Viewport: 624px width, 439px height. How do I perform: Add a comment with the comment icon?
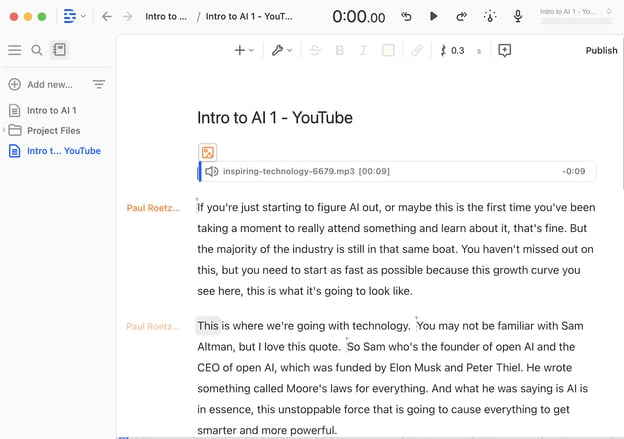pos(504,50)
